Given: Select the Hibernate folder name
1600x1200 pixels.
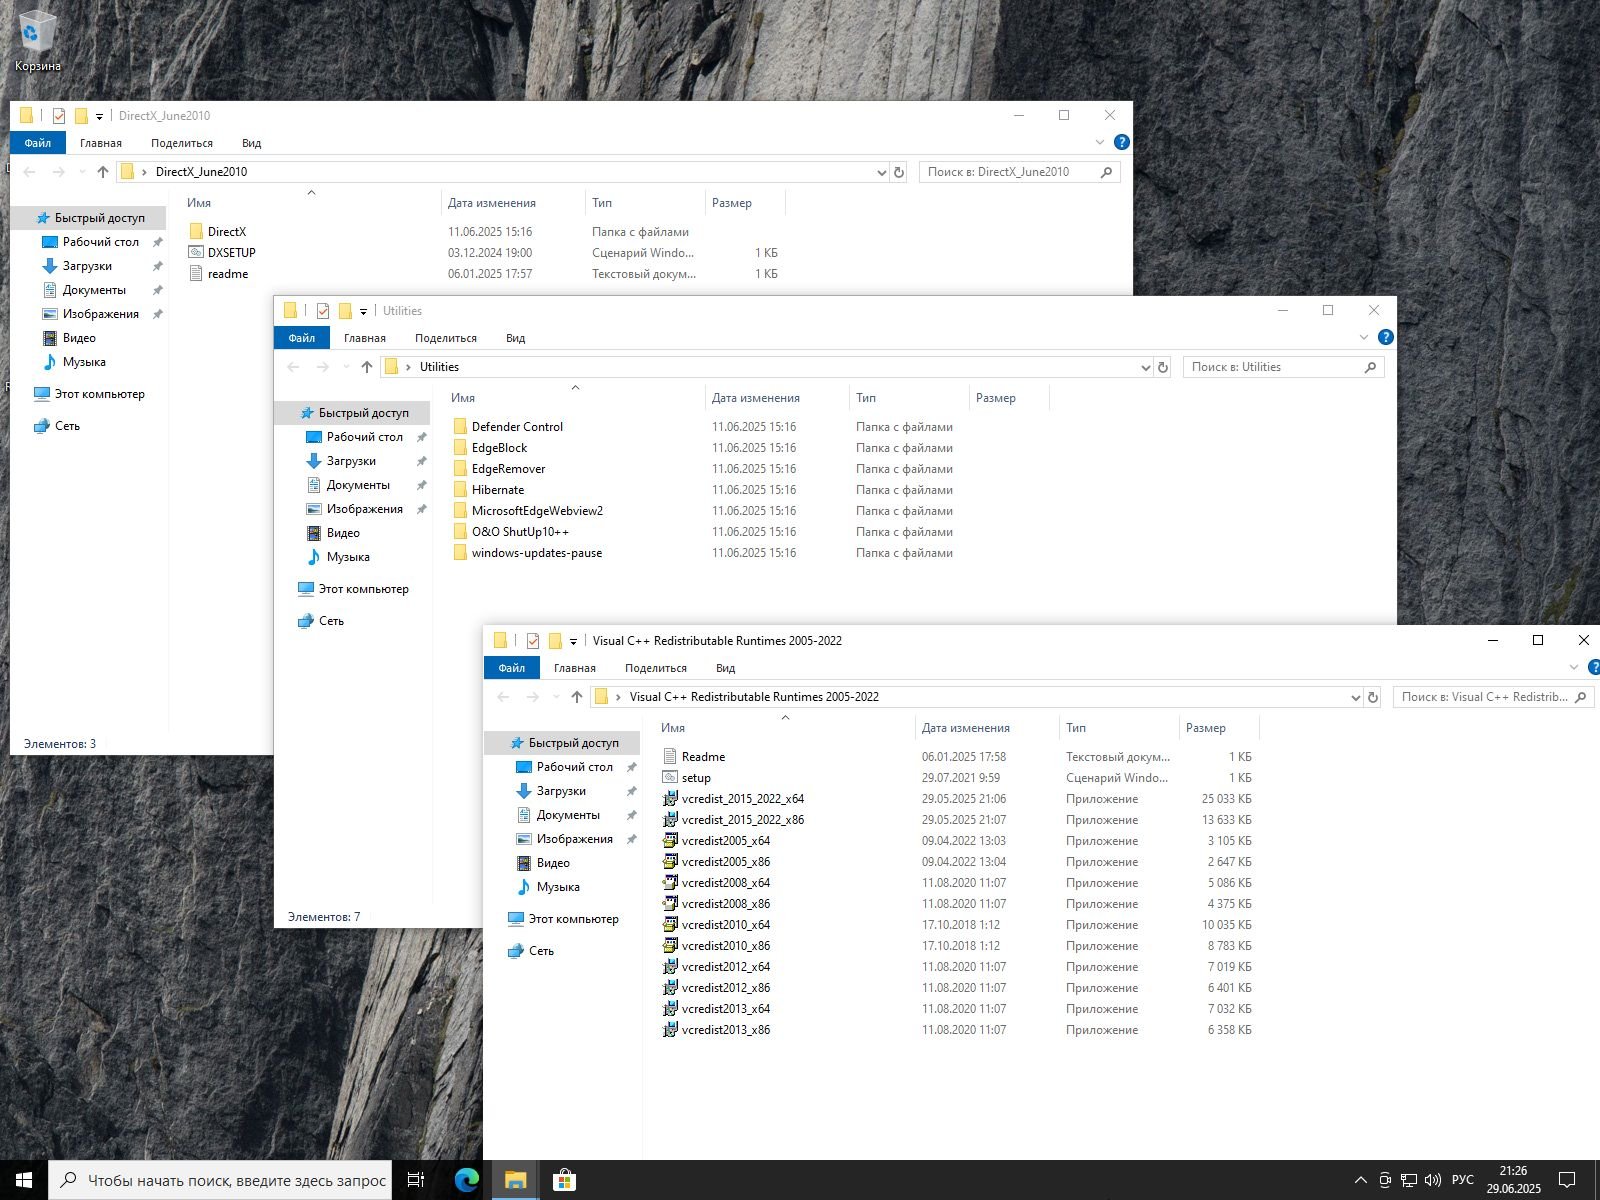Looking at the screenshot, I should coord(498,490).
